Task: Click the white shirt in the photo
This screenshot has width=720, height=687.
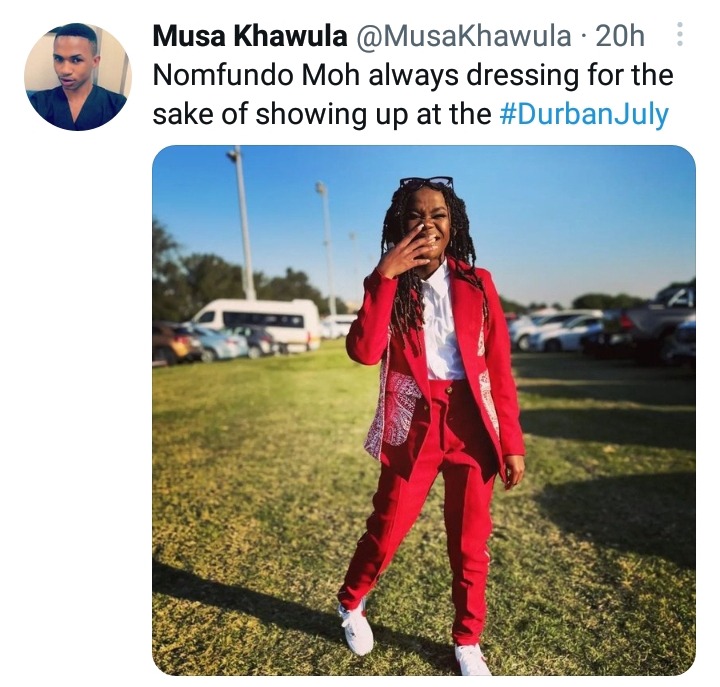Action: [x=440, y=326]
